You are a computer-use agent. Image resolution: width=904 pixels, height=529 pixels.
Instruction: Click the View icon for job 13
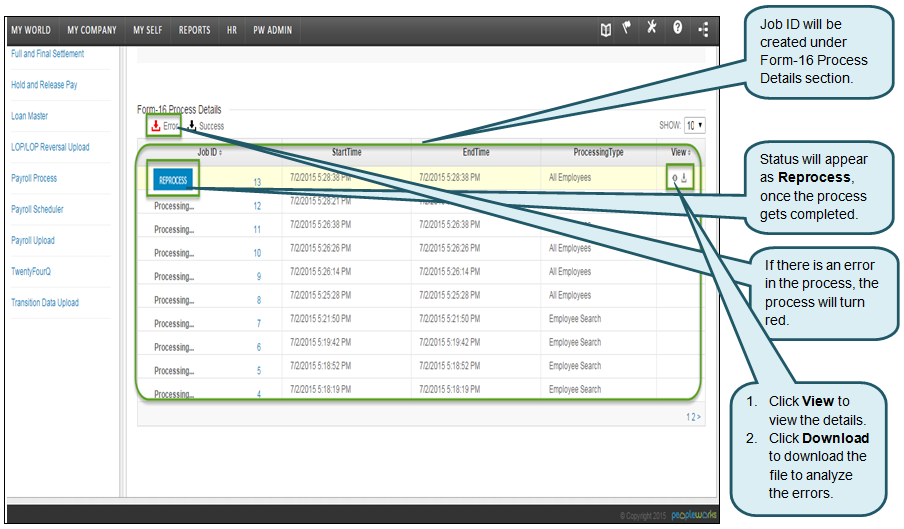675,178
